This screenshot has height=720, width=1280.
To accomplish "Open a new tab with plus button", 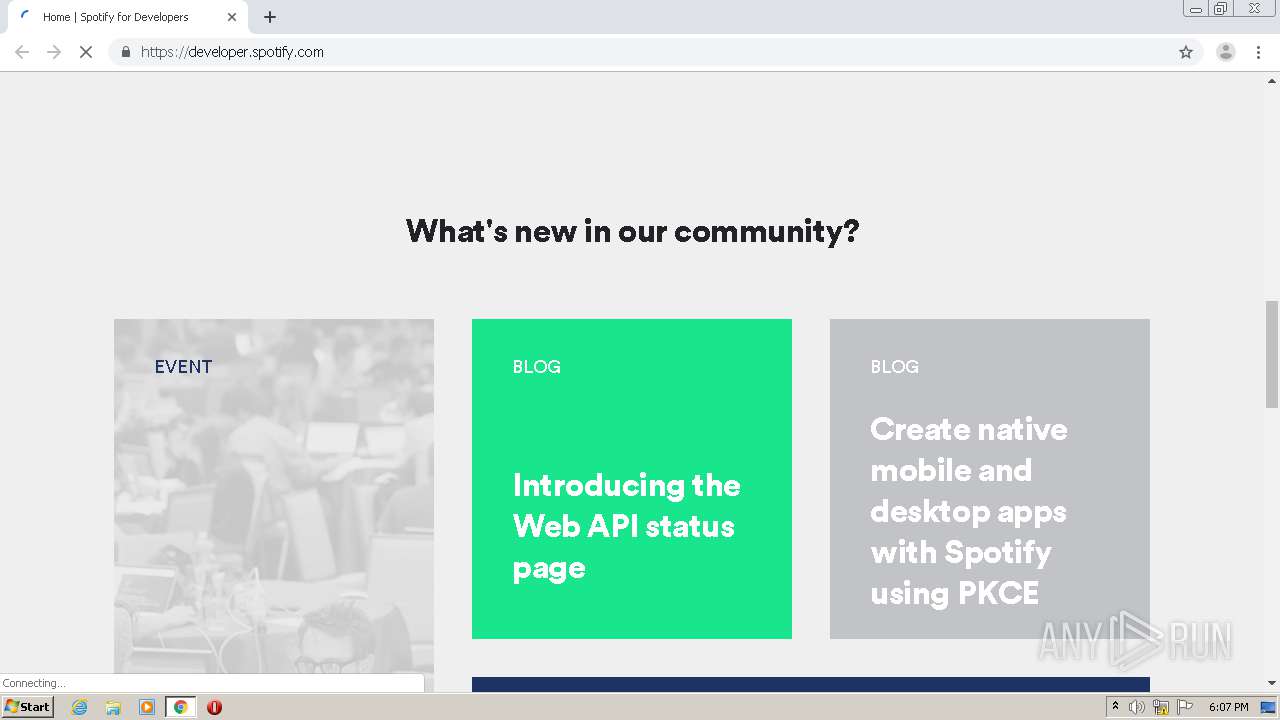I will pos(270,17).
